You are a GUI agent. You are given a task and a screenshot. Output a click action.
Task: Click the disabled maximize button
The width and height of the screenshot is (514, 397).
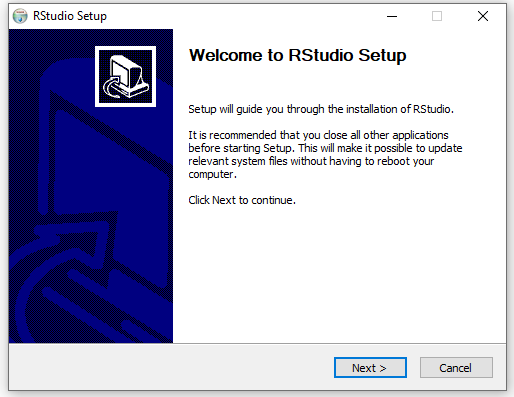tap(437, 16)
